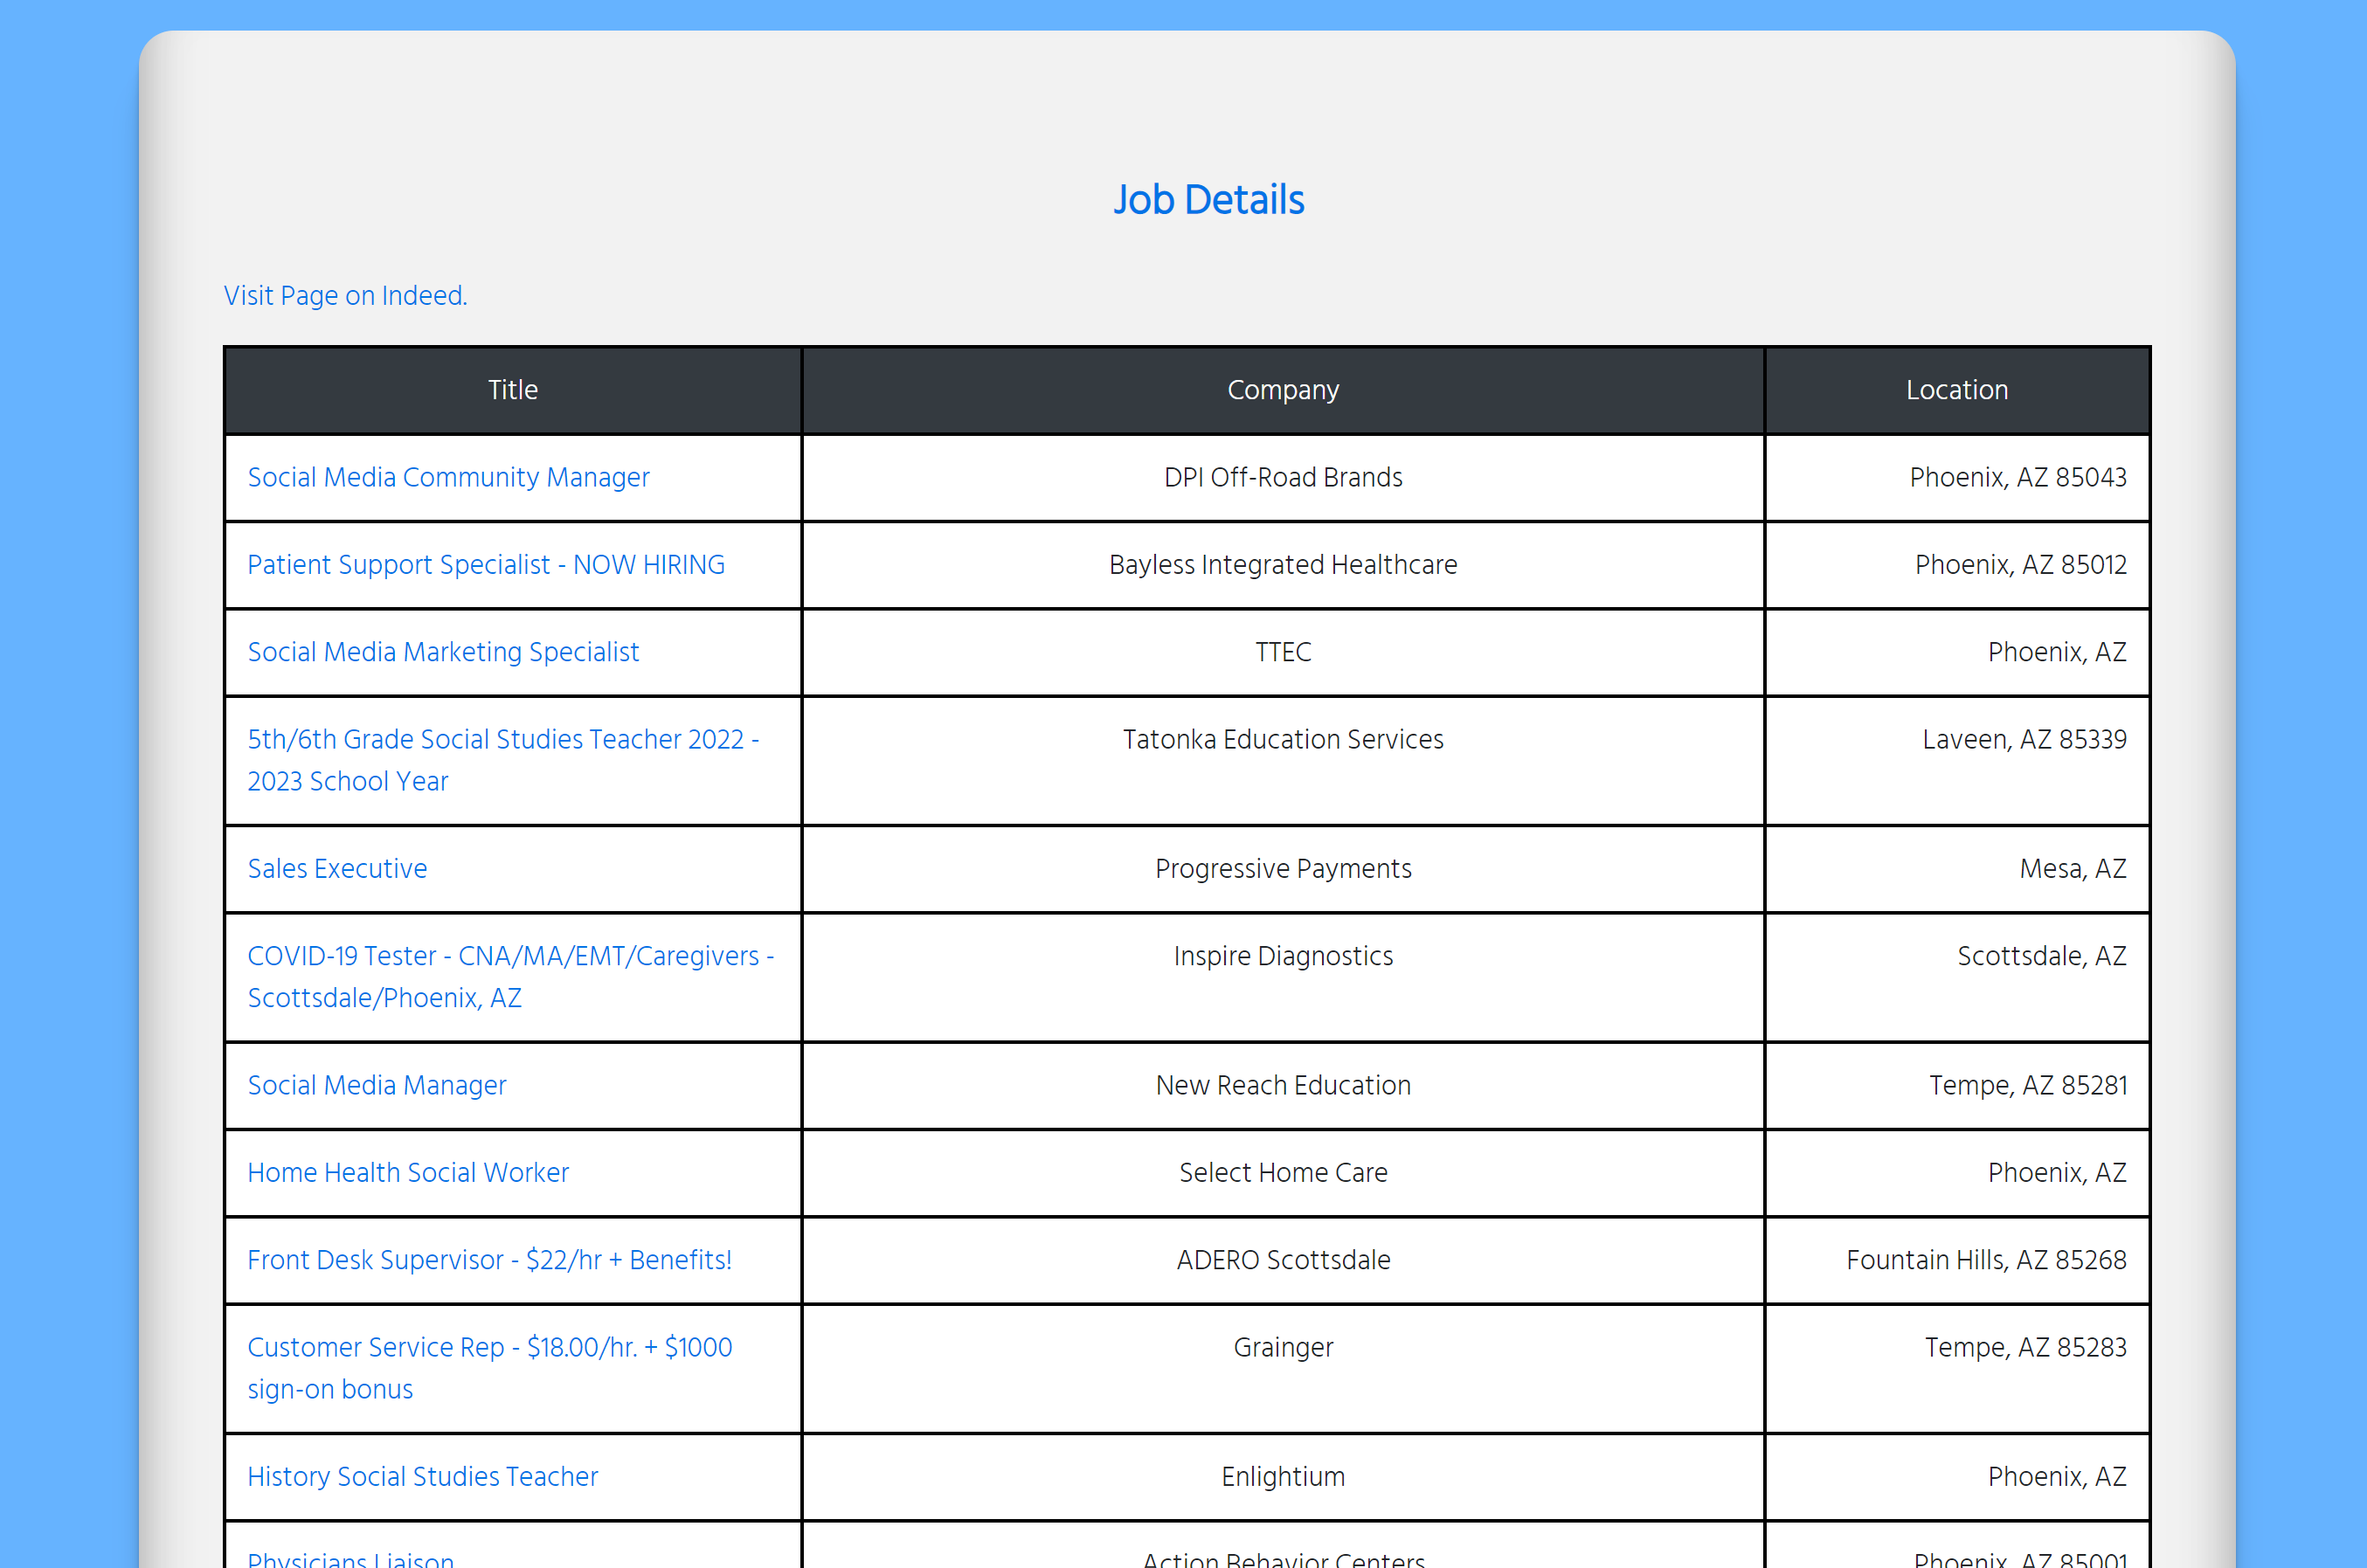Image resolution: width=2367 pixels, height=1568 pixels.
Task: Open the Social Media Manager job link
Action: click(x=377, y=1086)
